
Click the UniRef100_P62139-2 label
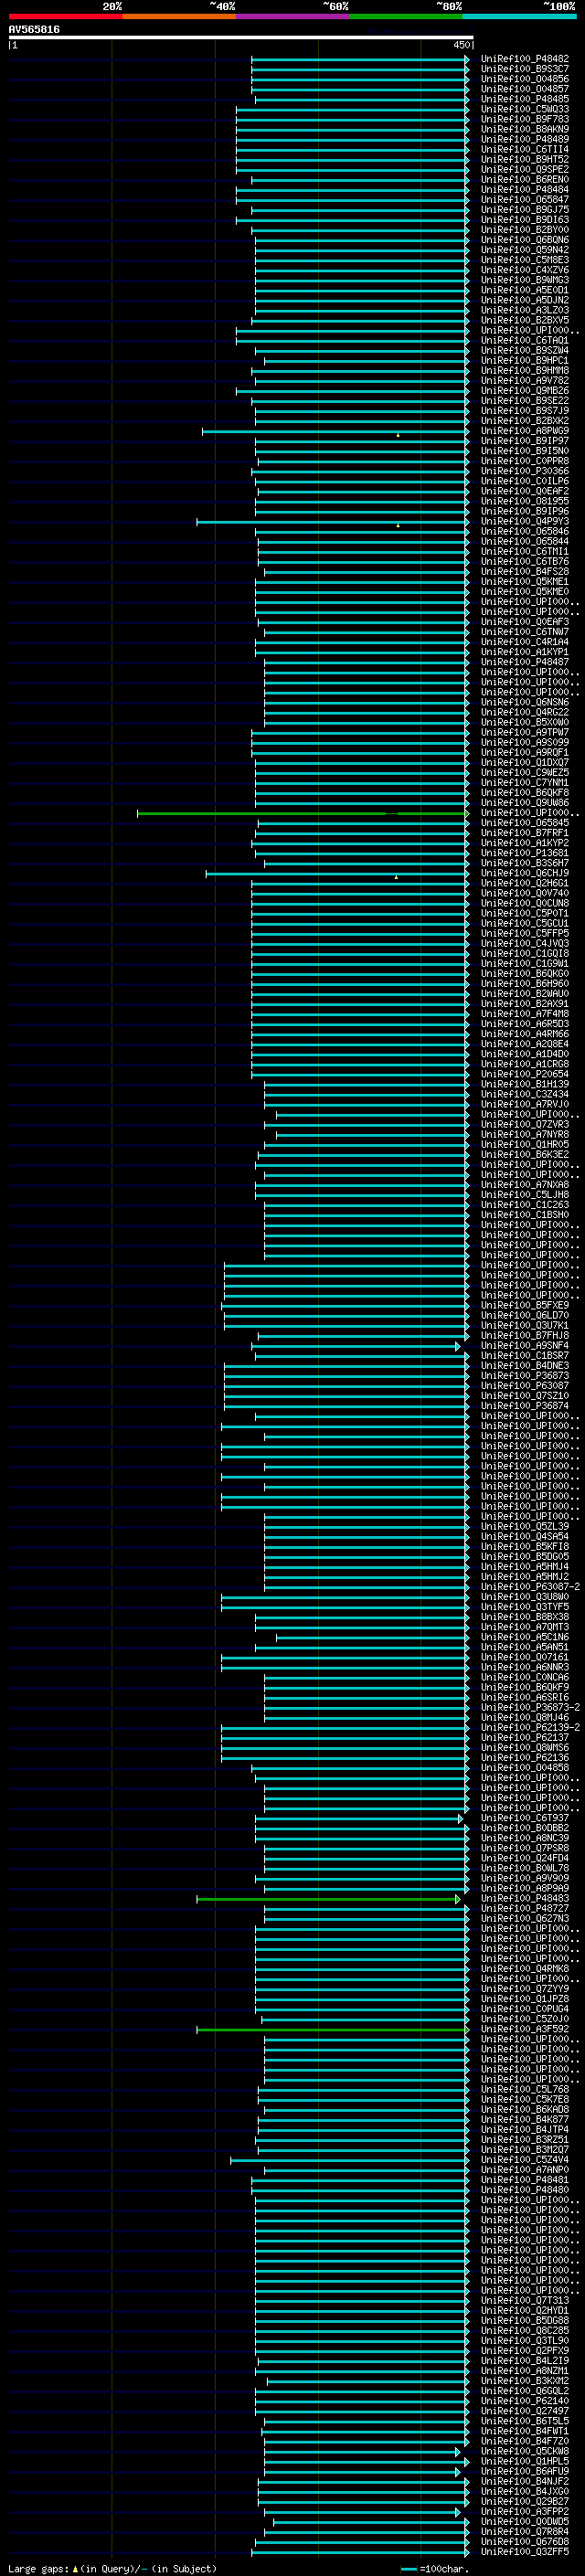[x=530, y=1727]
